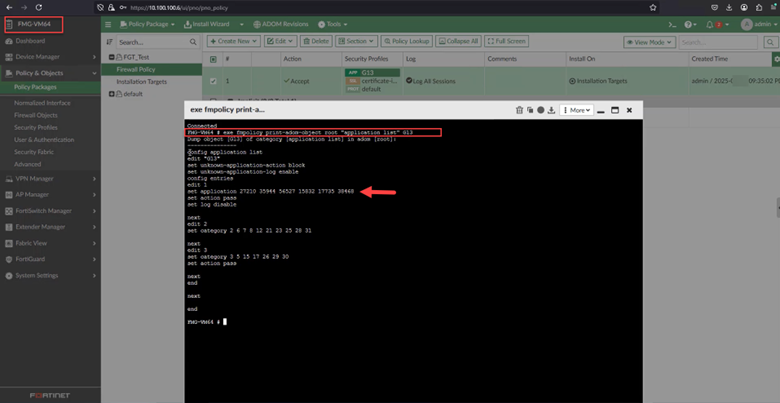Expand VPN Manager
Image resolution: width=780 pixels, height=403 pixels.
(x=50, y=179)
